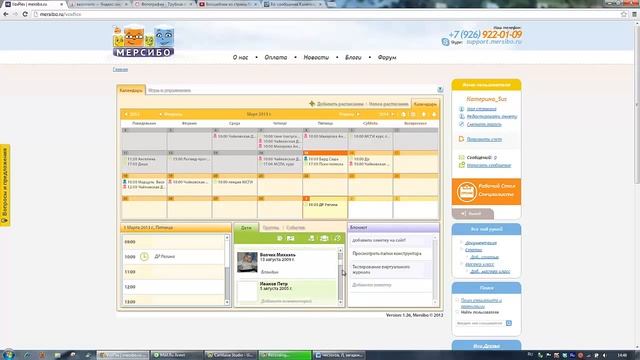Open the orange Рабочий стол специалиста briefcase banner

[x=486, y=191]
